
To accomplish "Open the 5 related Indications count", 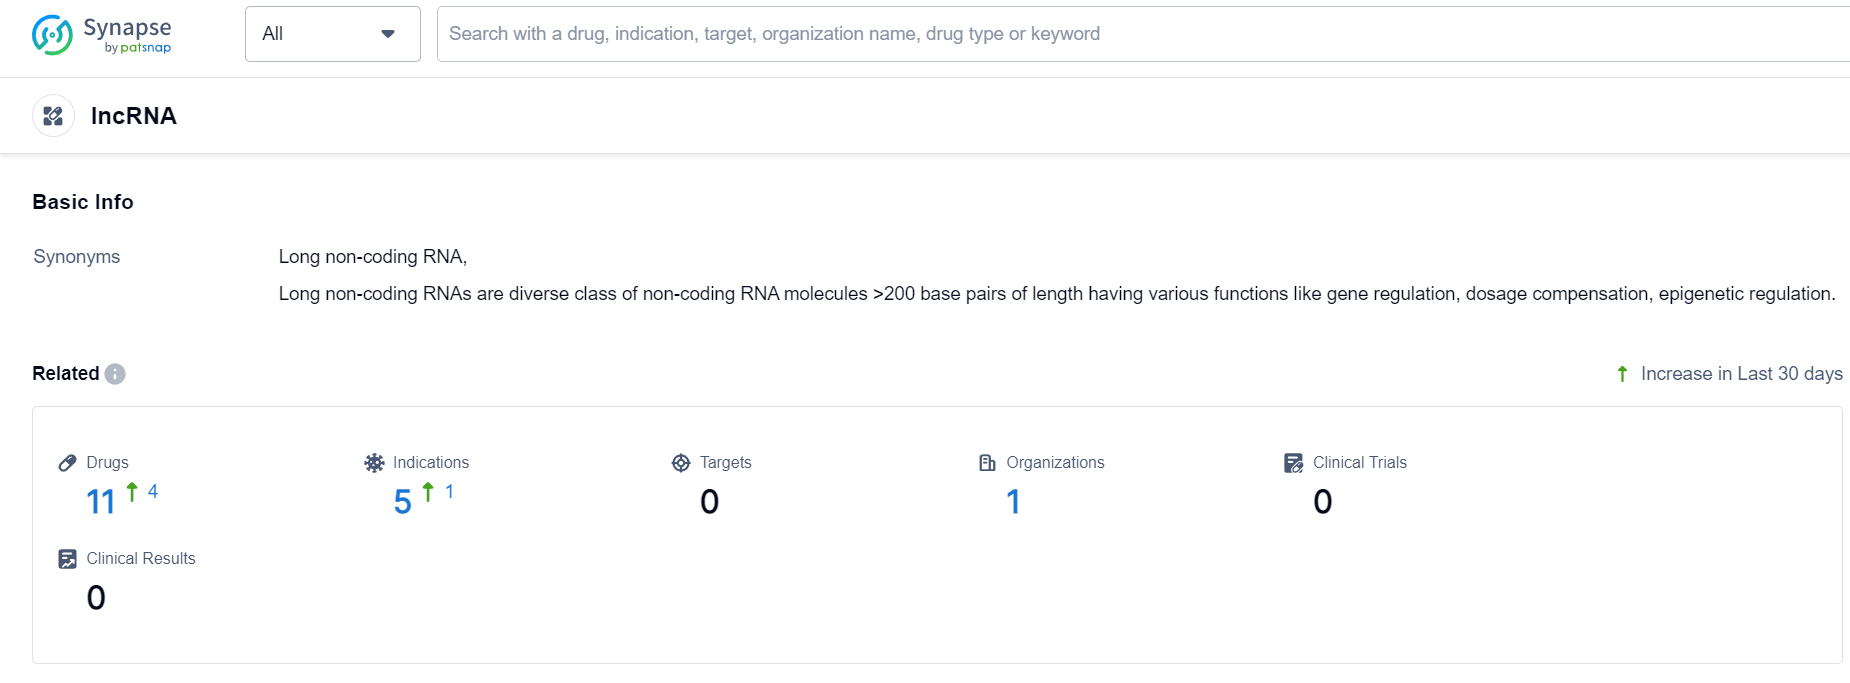I will click(402, 501).
